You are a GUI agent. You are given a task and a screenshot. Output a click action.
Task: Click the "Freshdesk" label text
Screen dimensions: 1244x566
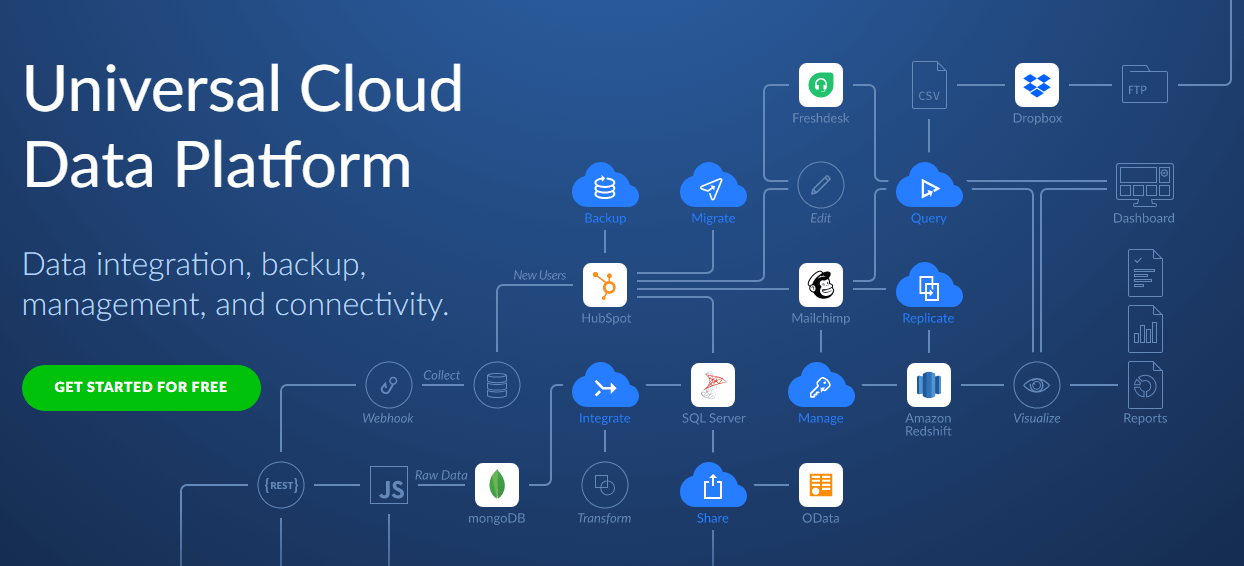pyautogui.click(x=821, y=118)
